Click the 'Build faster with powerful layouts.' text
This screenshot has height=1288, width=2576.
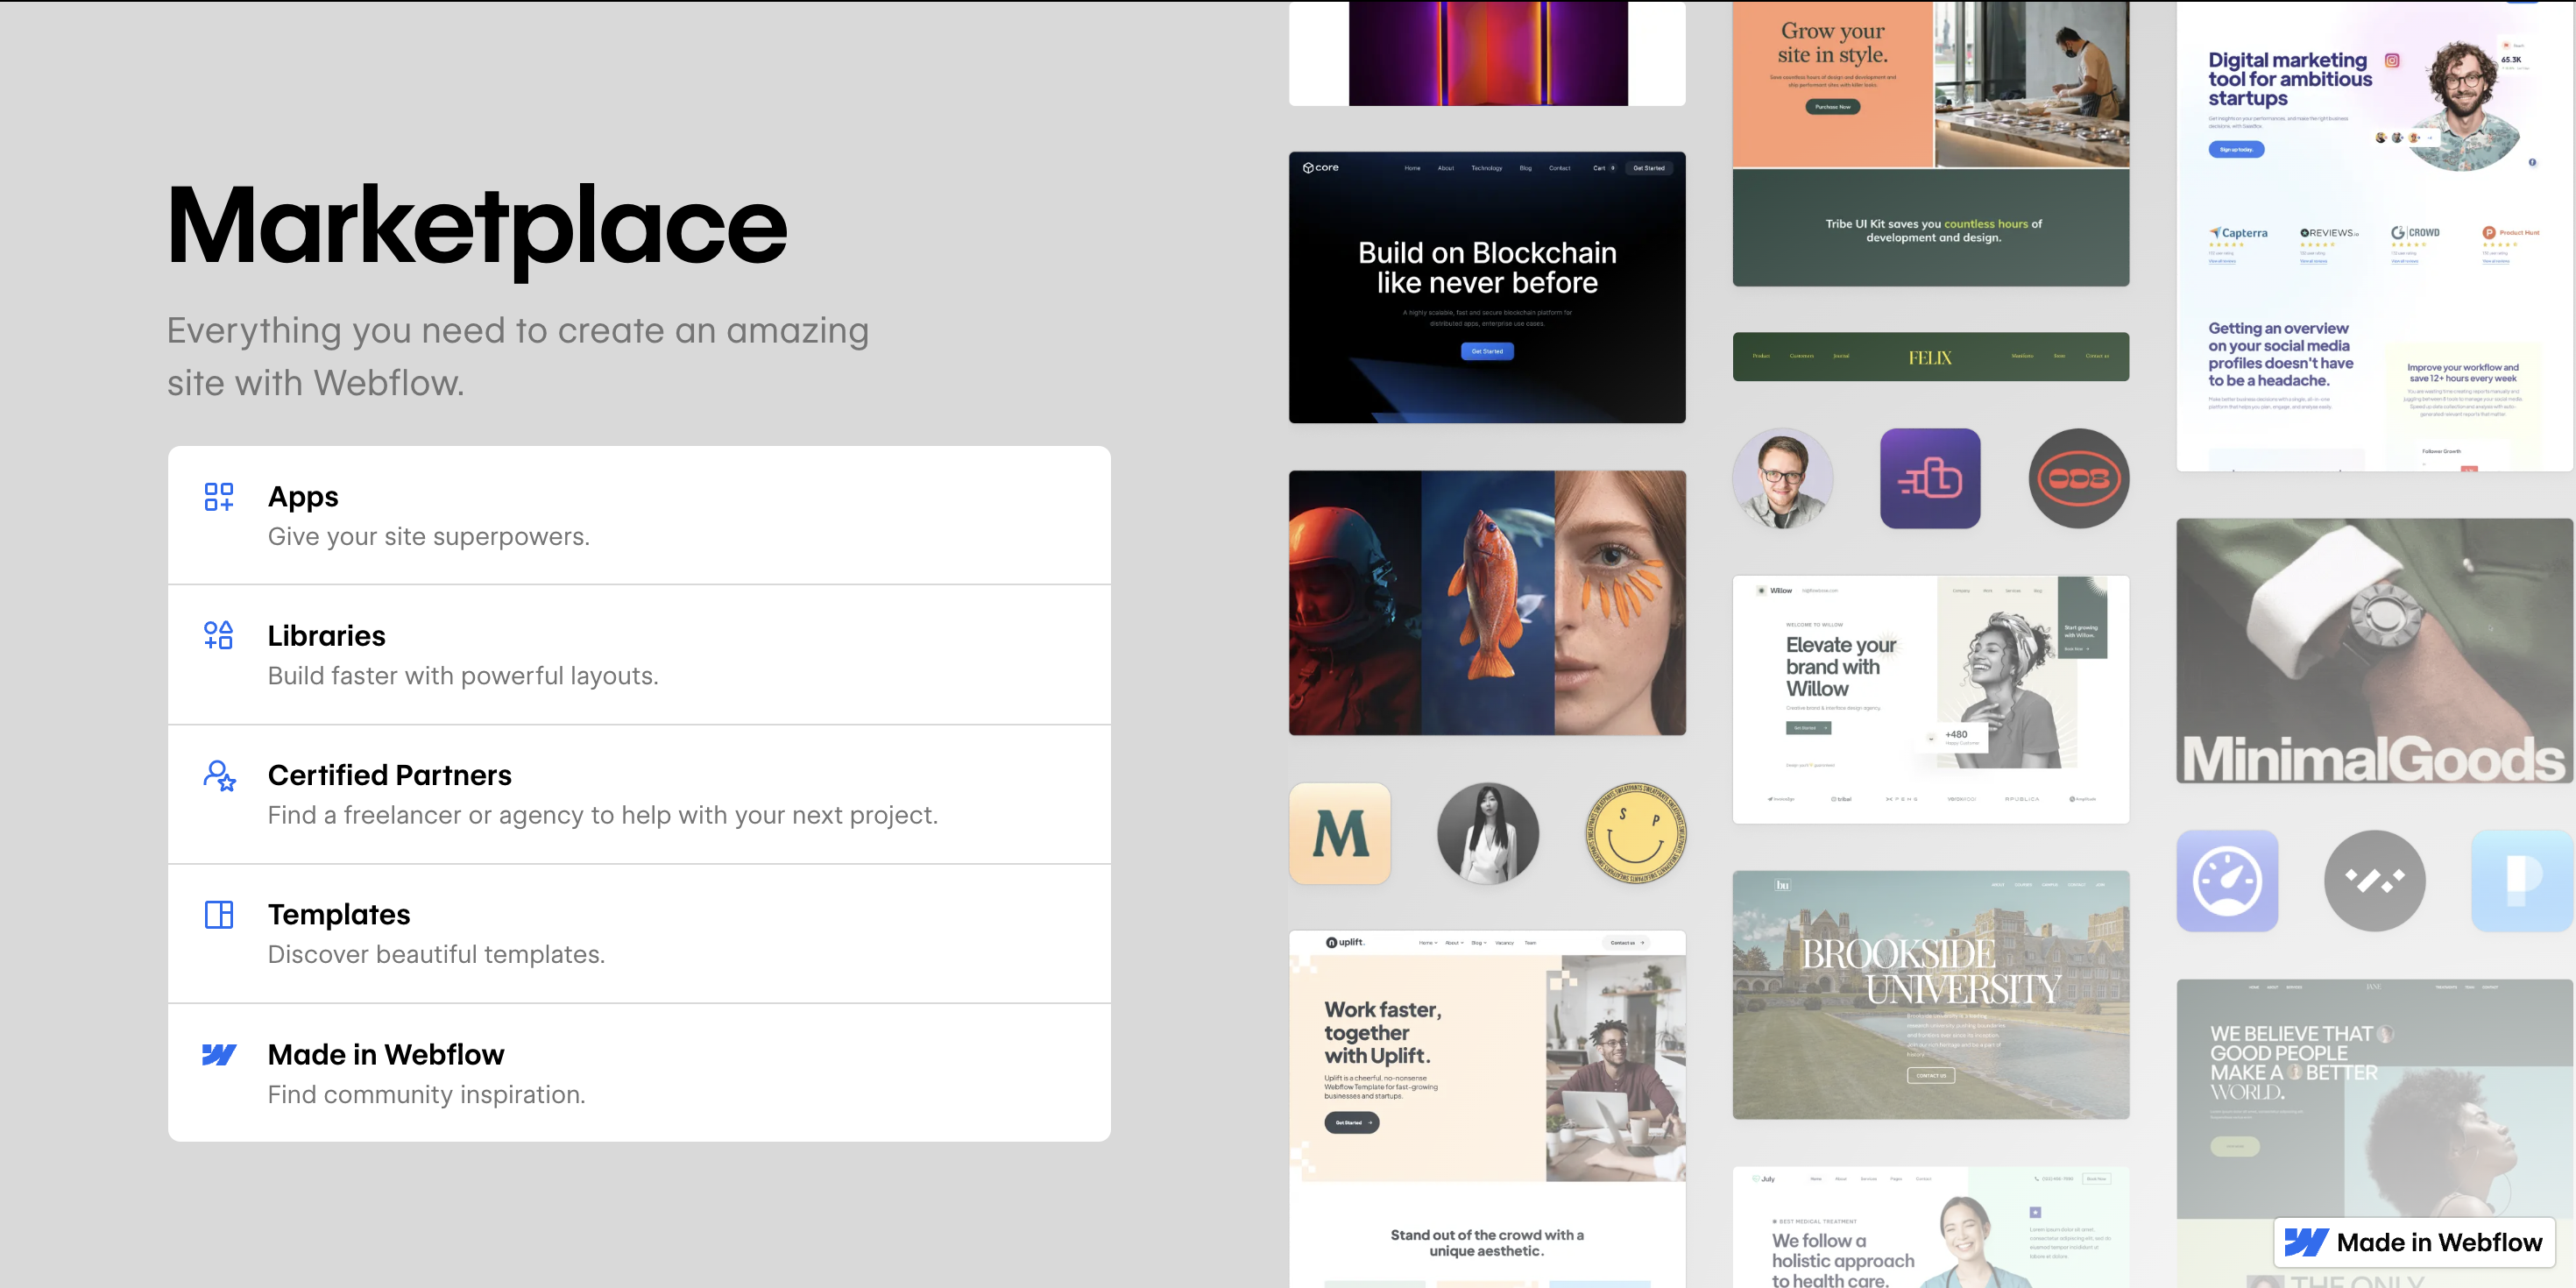[463, 676]
